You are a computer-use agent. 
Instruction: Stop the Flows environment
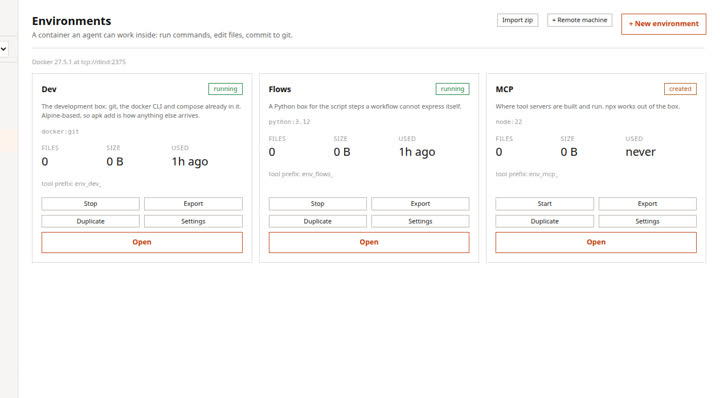[317, 203]
